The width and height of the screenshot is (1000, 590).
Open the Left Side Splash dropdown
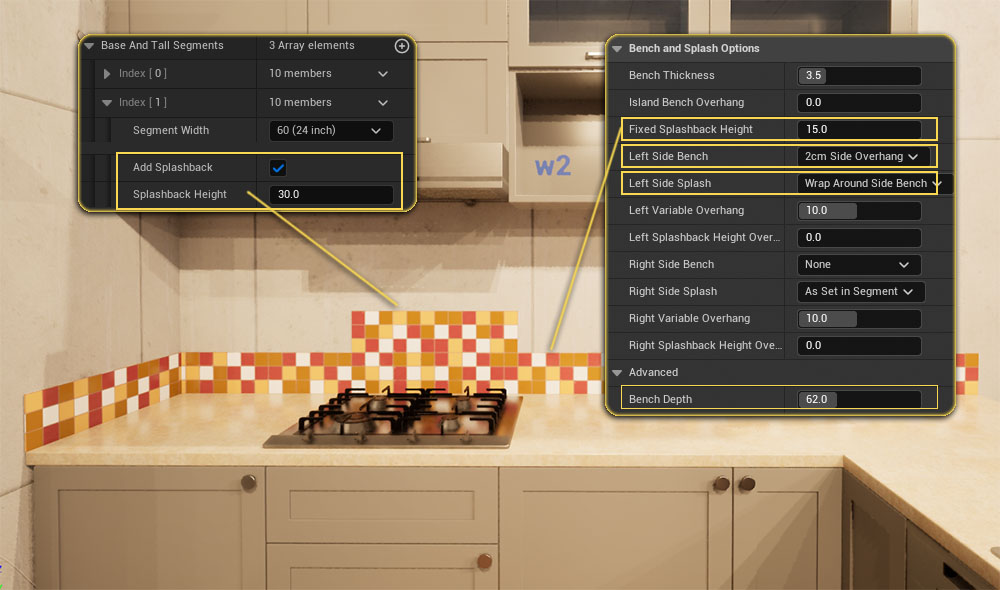[x=872, y=184]
